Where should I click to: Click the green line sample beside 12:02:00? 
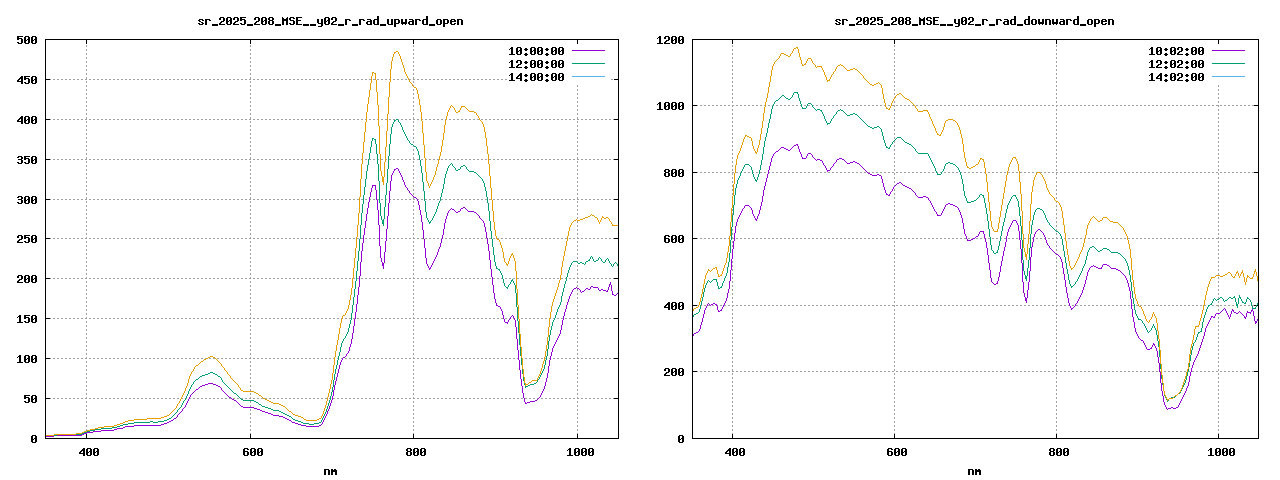1228,64
